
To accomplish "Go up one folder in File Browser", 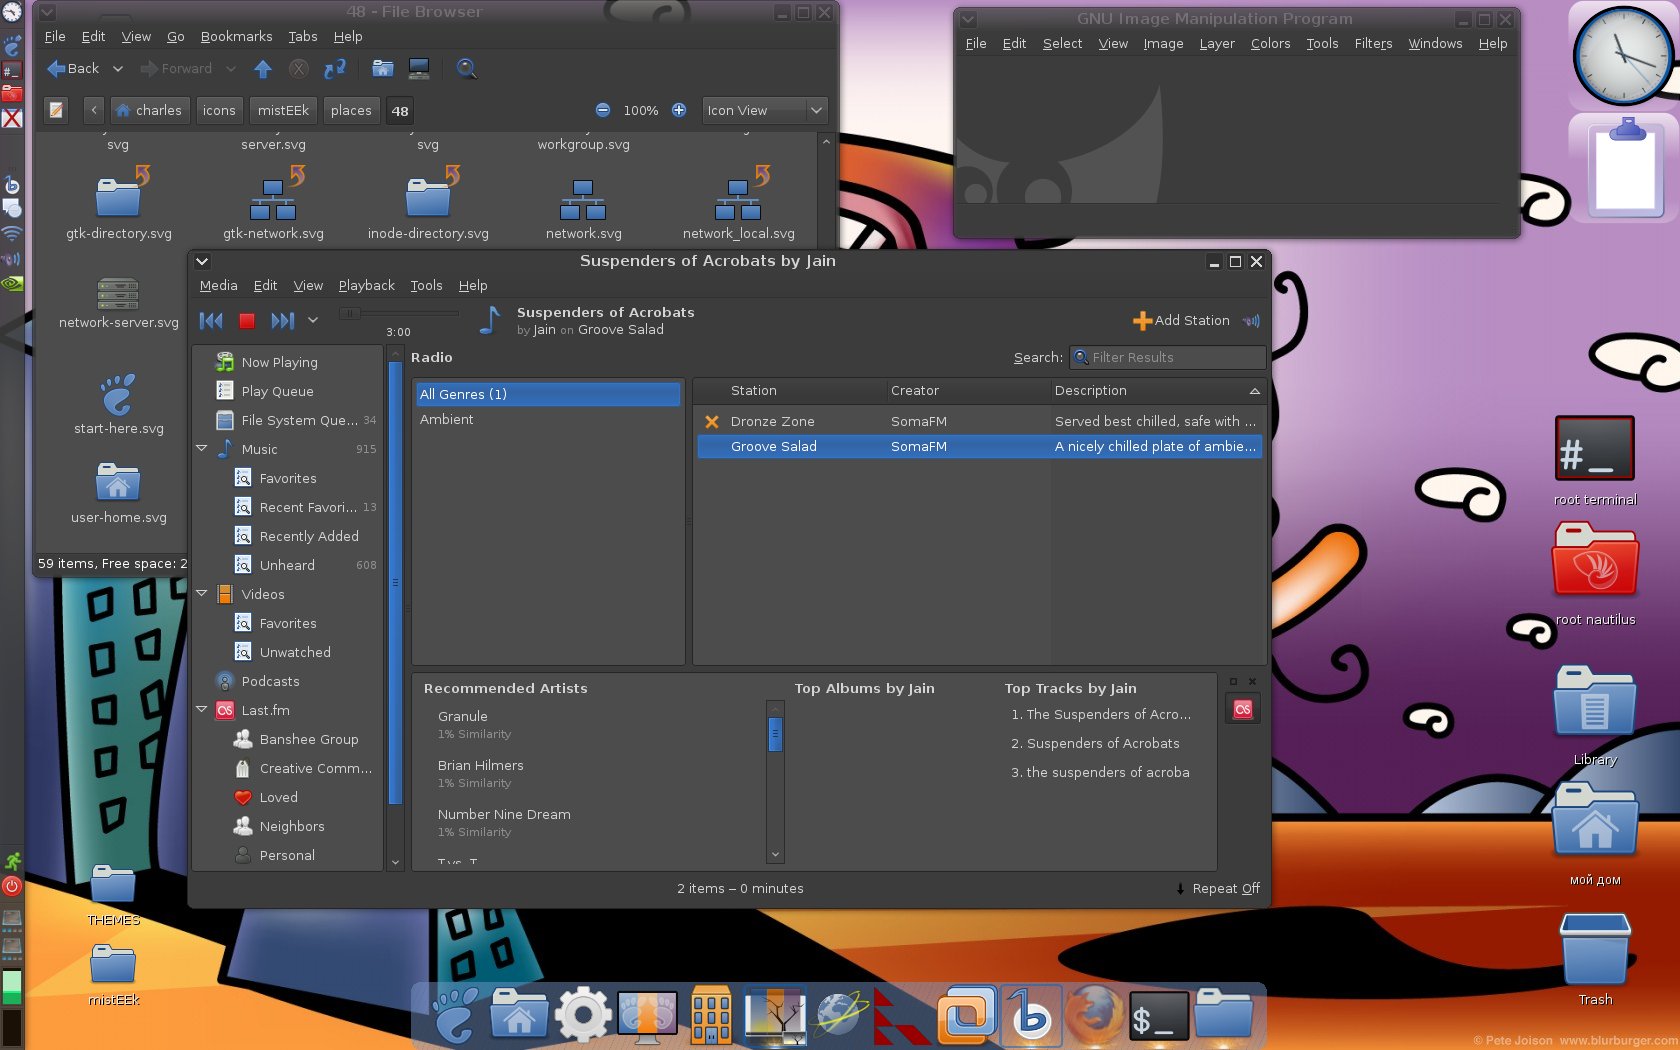I will (x=263, y=69).
